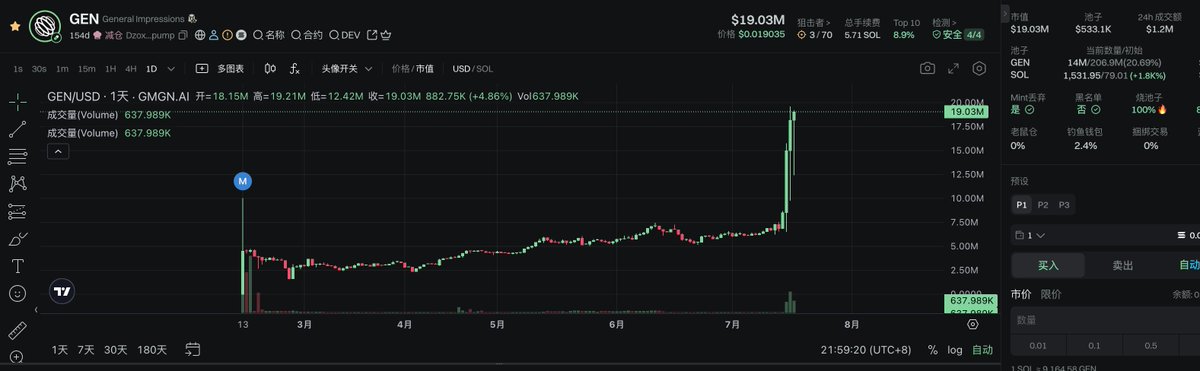Select the brush drawing tool
The width and height of the screenshot is (1200, 371).
coord(17,238)
